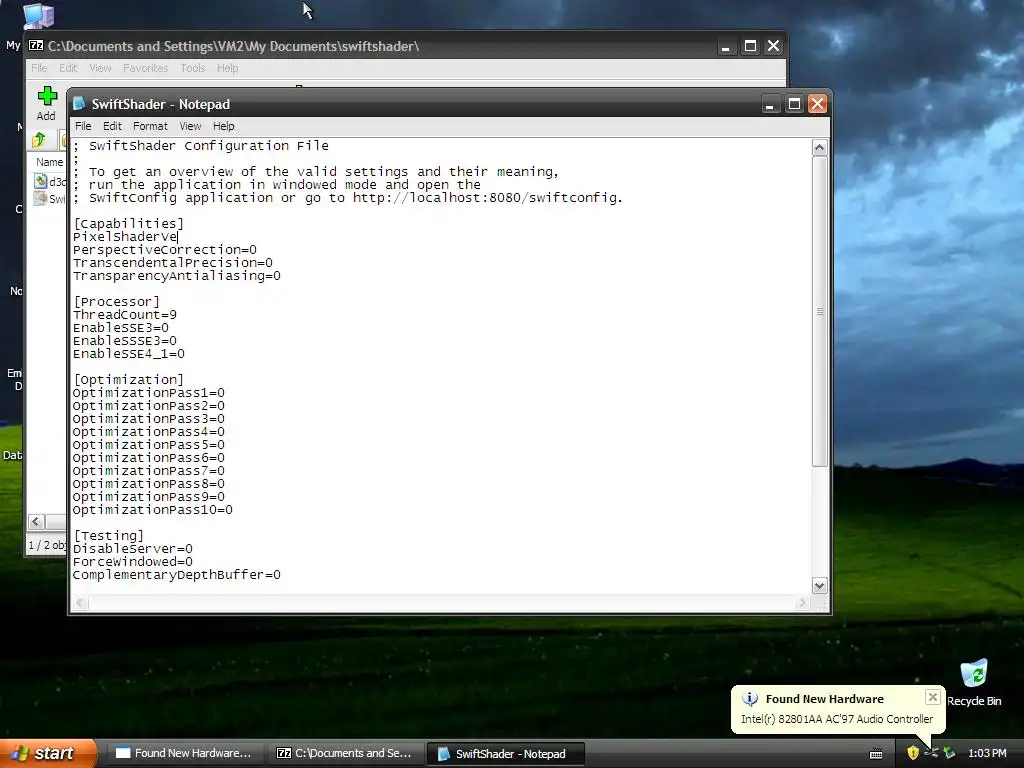This screenshot has width=1024, height=768.
Task: Click network connection tray icon
Action: pos(931,753)
